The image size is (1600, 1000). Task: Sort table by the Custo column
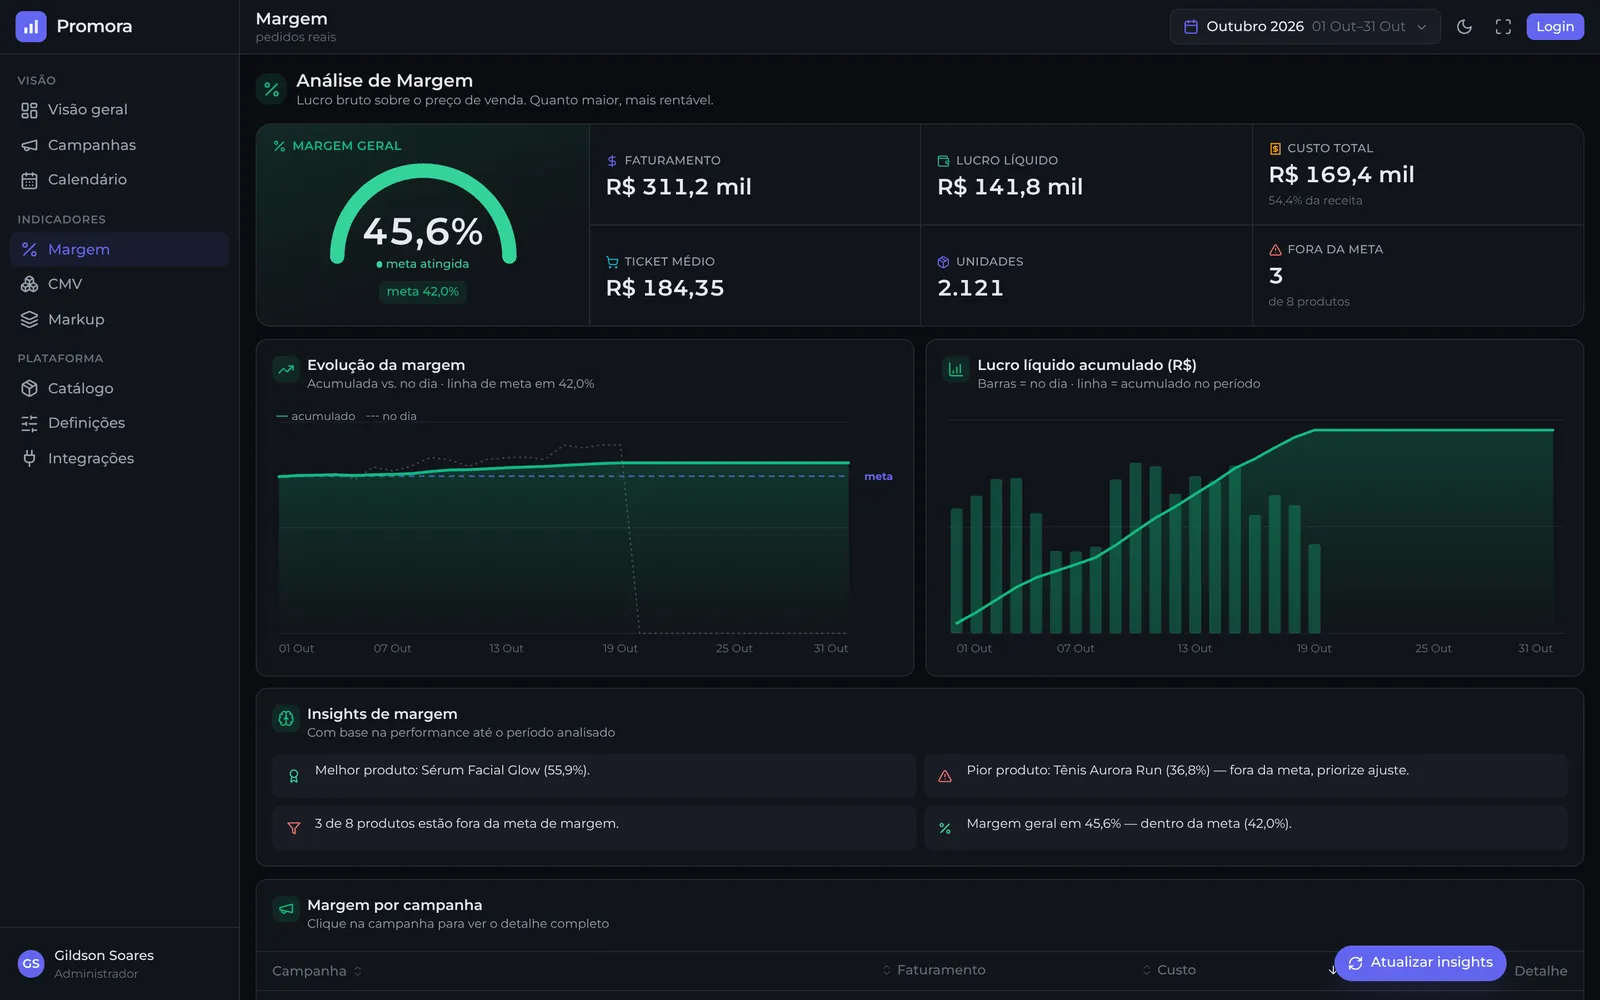click(1169, 970)
